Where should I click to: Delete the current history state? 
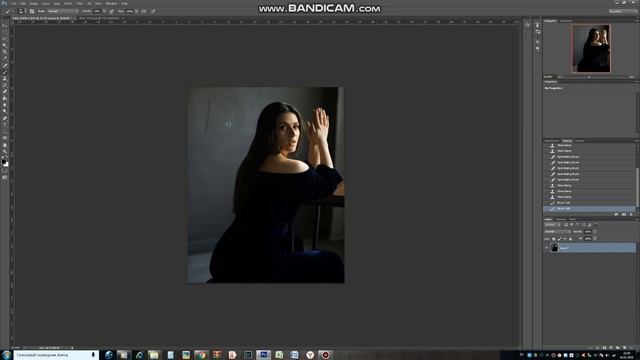click(631, 214)
